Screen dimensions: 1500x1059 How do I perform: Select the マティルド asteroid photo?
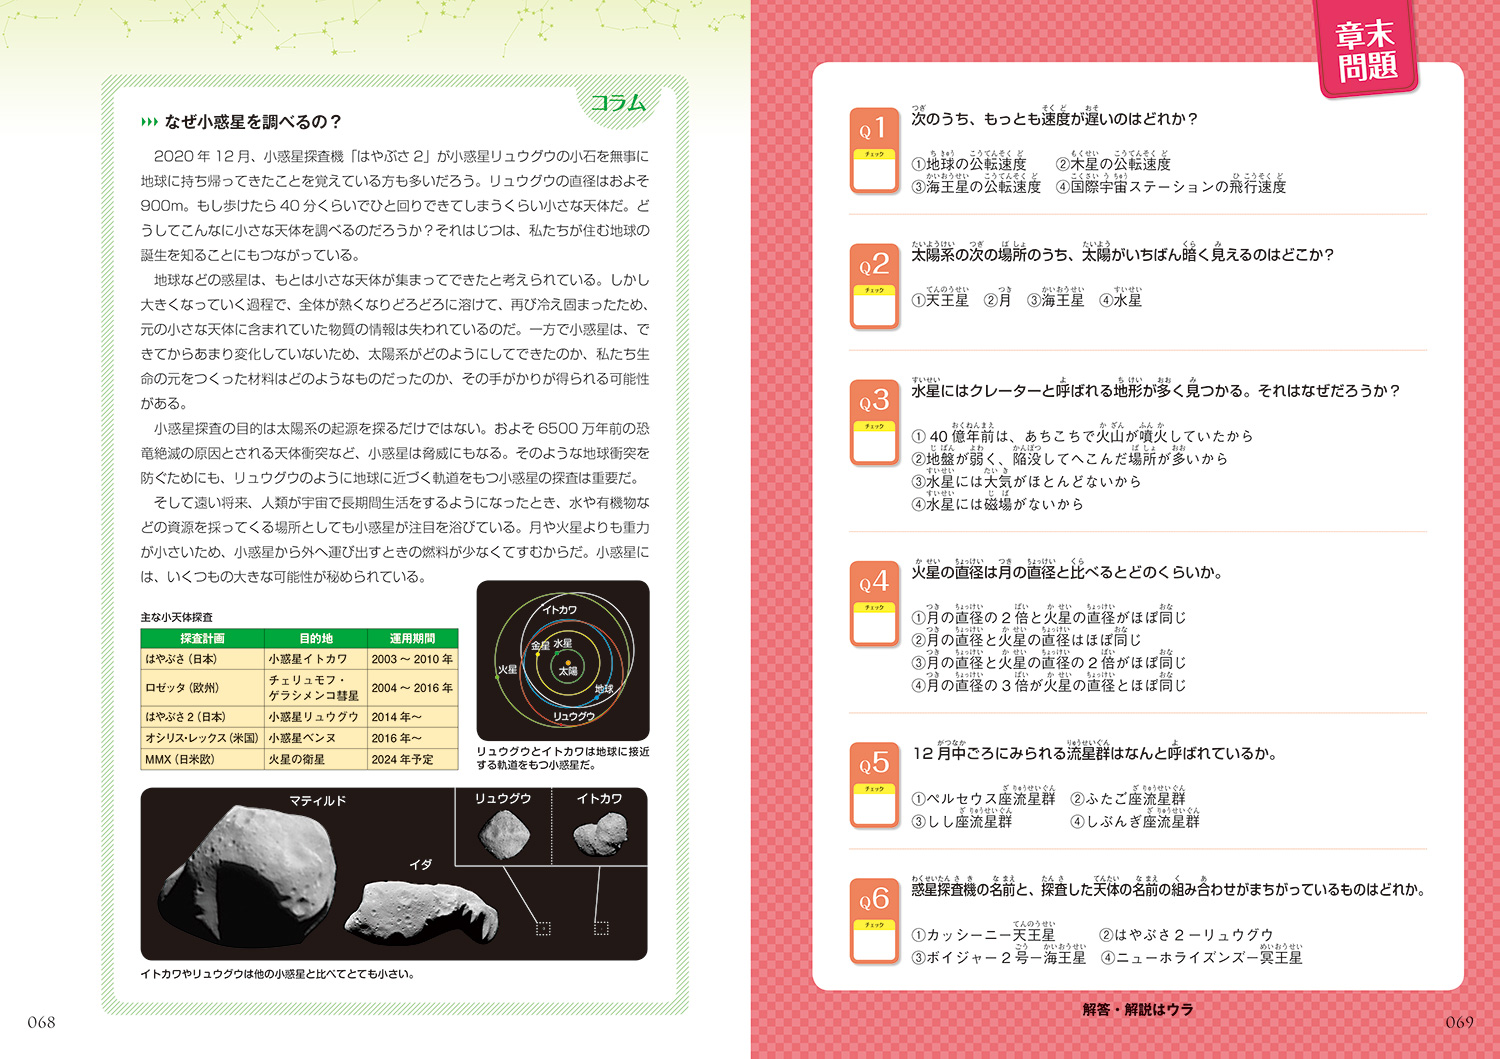248,878
